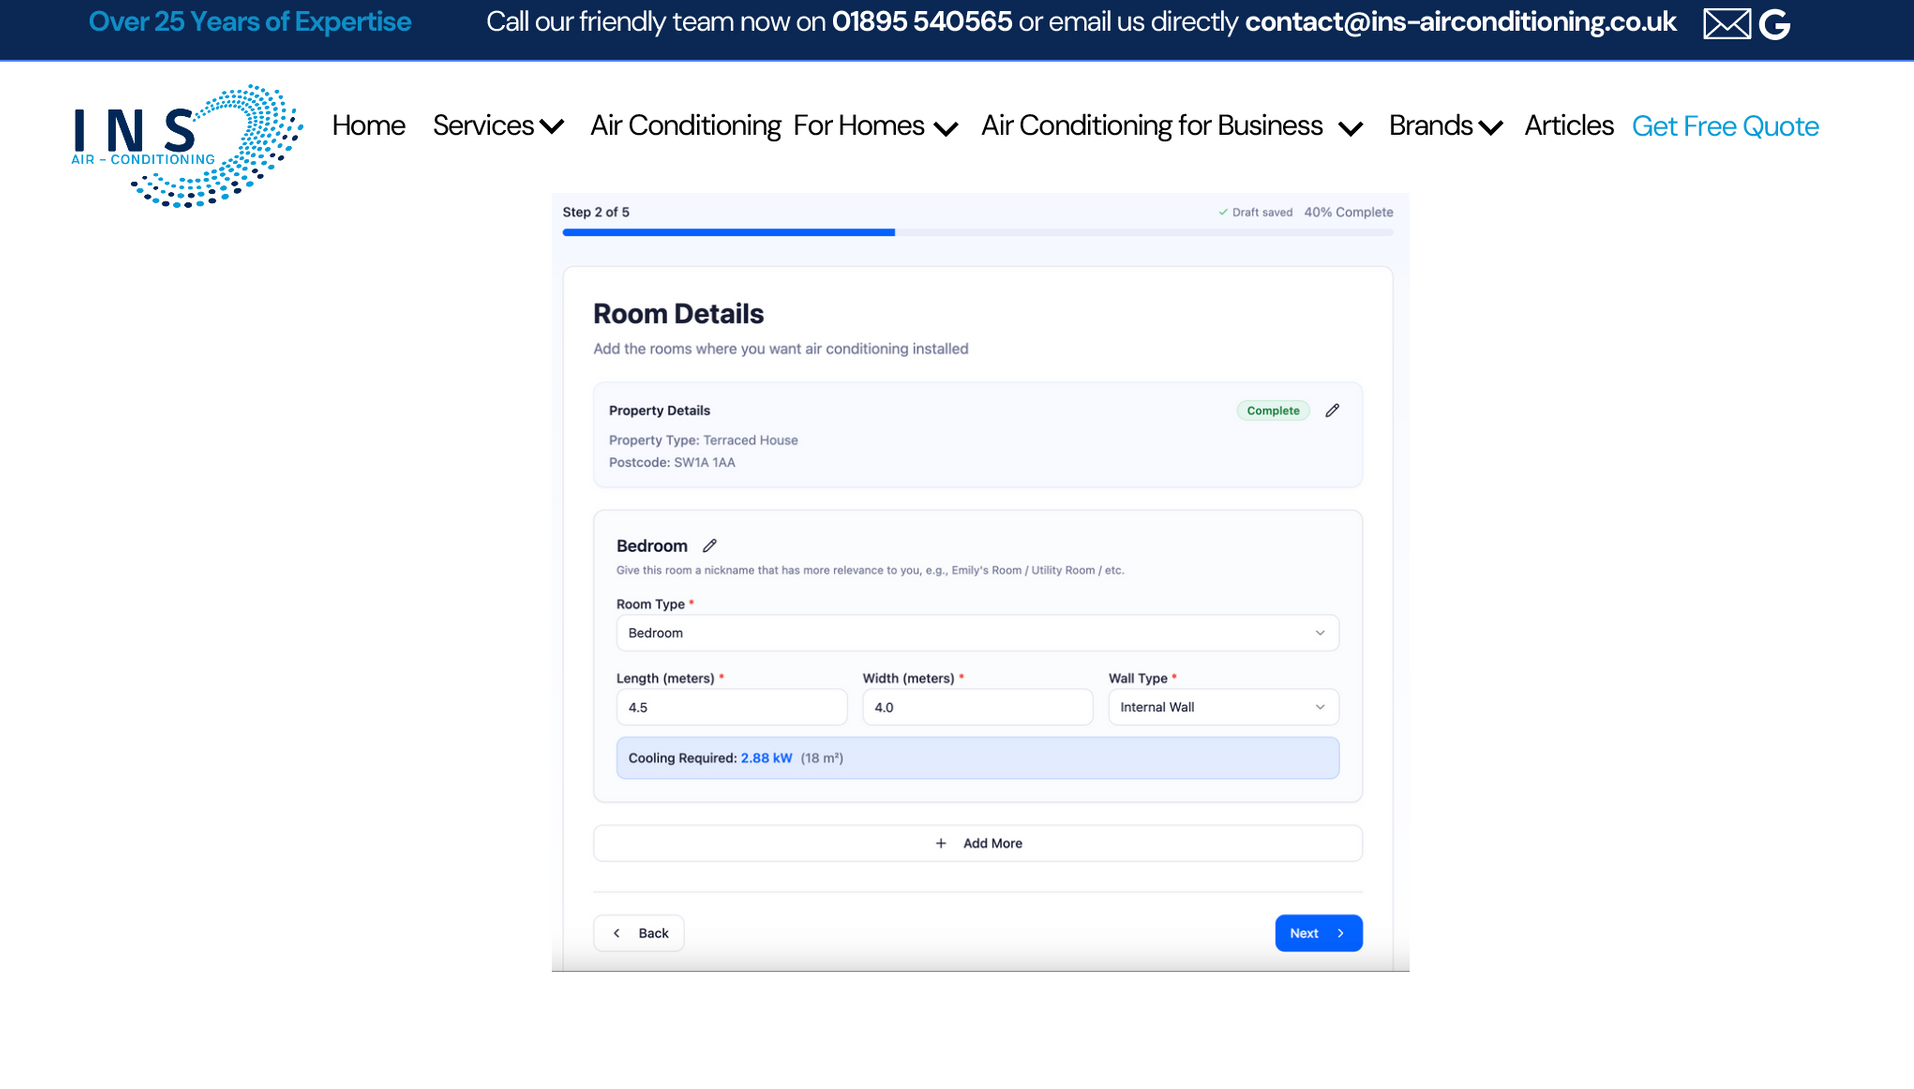Click Property Type: Terraced House text

pos(703,441)
